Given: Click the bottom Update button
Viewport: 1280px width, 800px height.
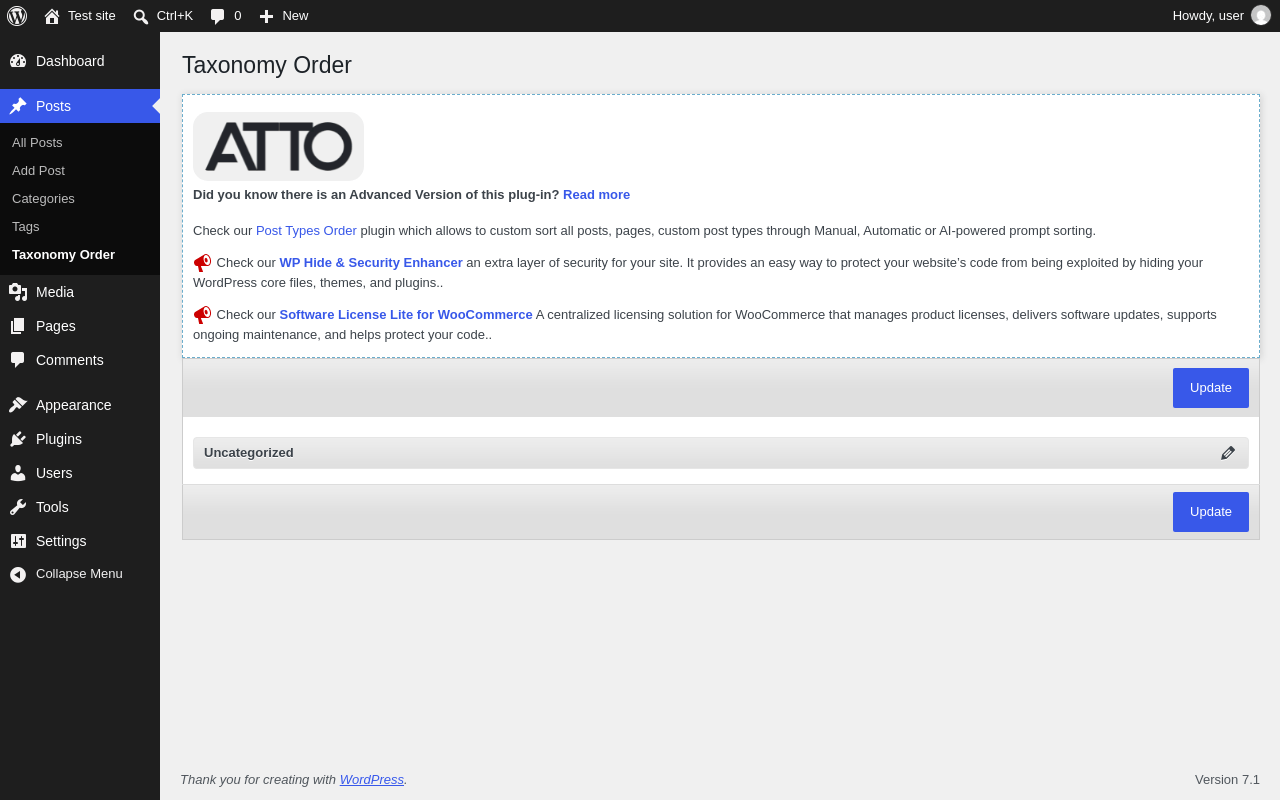Looking at the screenshot, I should tap(1211, 512).
